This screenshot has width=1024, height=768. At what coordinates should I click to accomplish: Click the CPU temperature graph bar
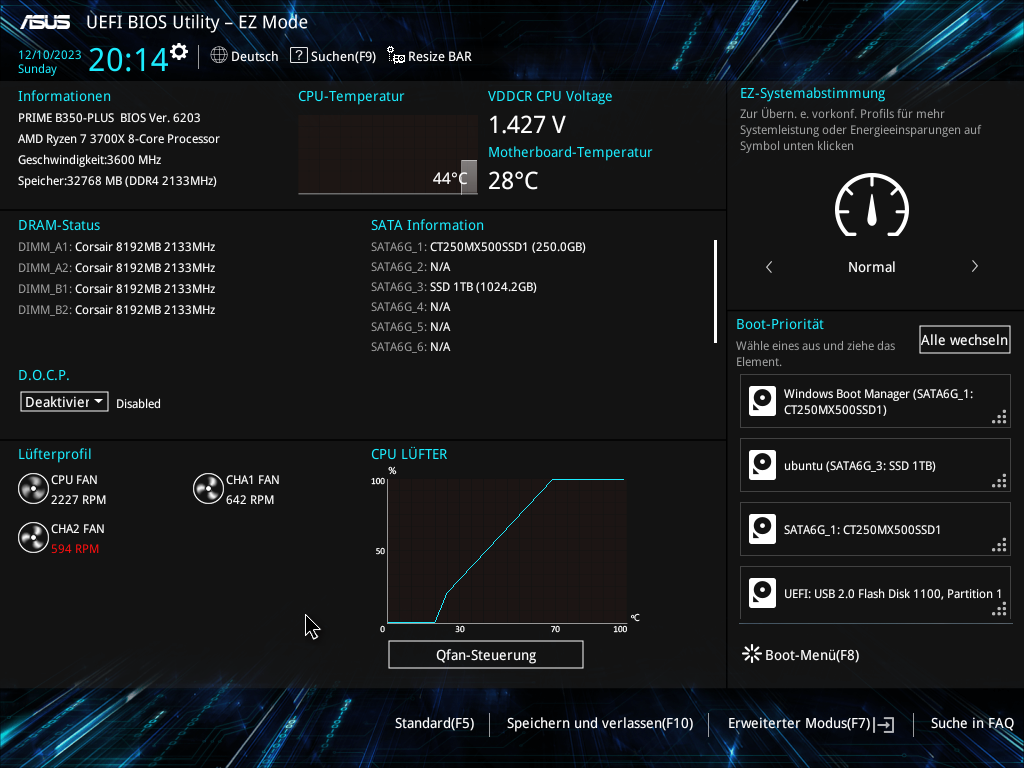(x=469, y=176)
